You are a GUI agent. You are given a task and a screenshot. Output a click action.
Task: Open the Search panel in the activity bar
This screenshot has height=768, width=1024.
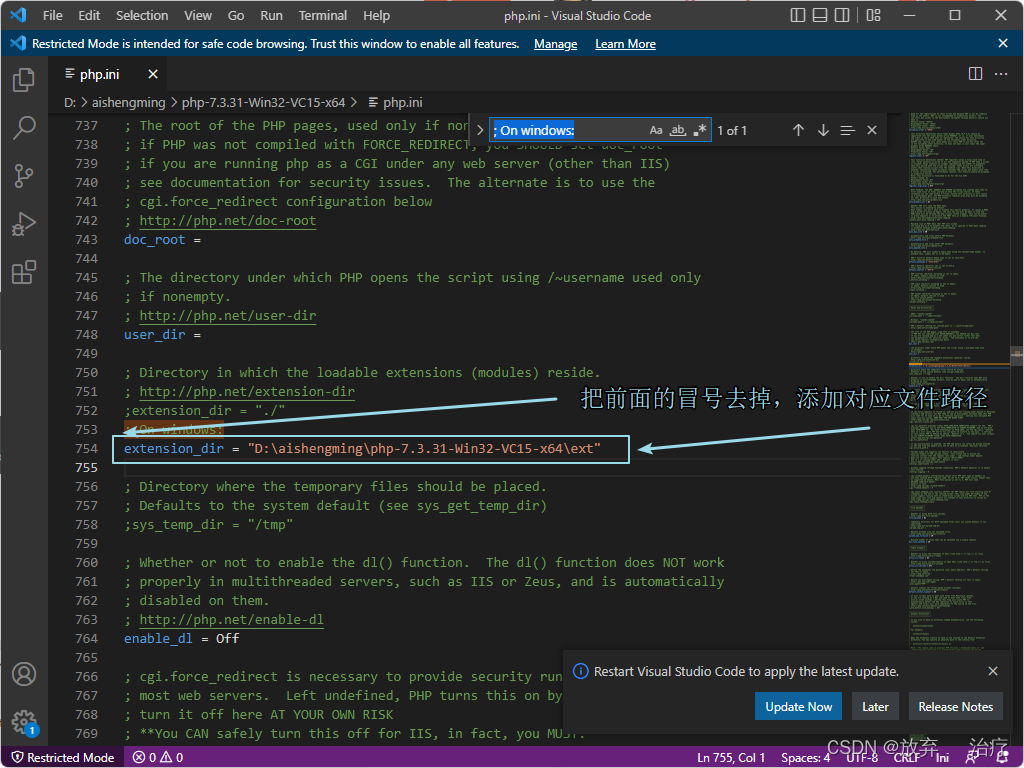24,128
